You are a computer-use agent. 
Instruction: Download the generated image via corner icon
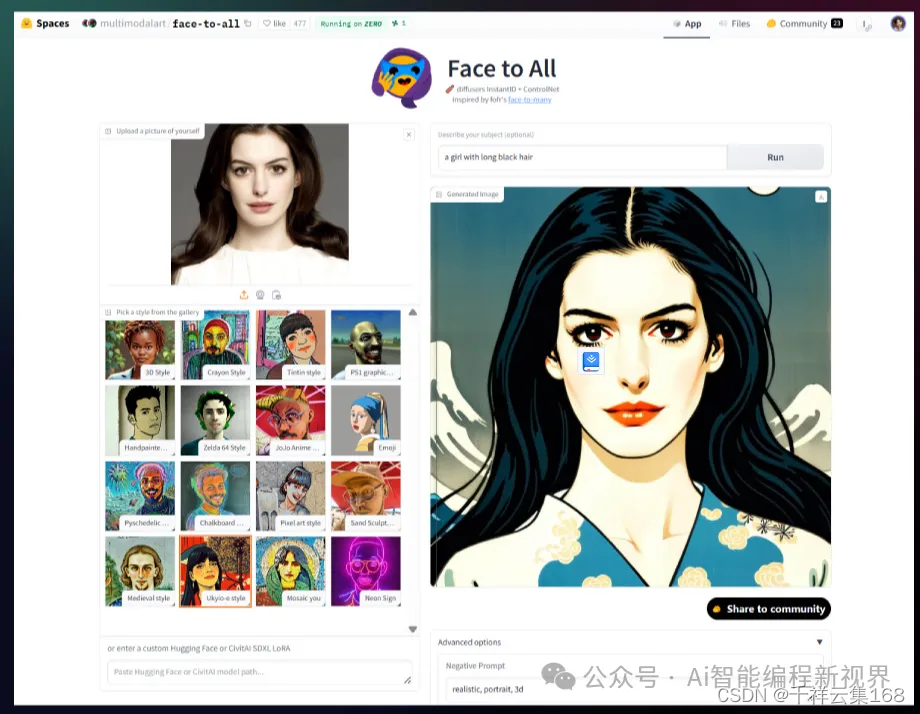coord(821,197)
